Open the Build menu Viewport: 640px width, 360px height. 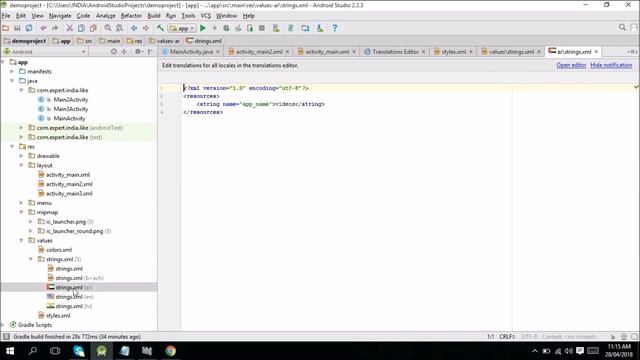point(154,16)
